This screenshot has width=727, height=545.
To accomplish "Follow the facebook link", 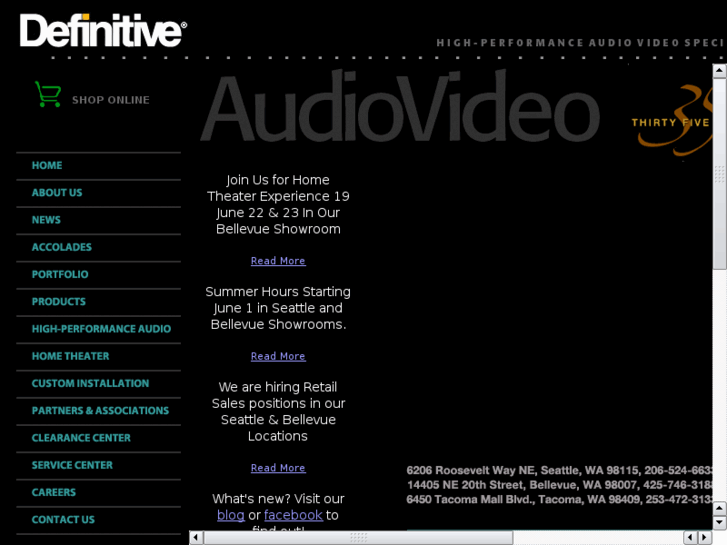I will (293, 515).
